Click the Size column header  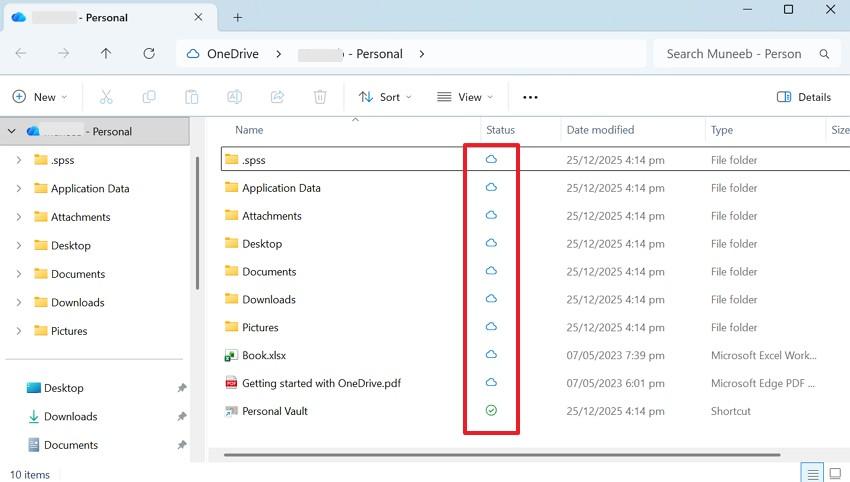point(840,130)
